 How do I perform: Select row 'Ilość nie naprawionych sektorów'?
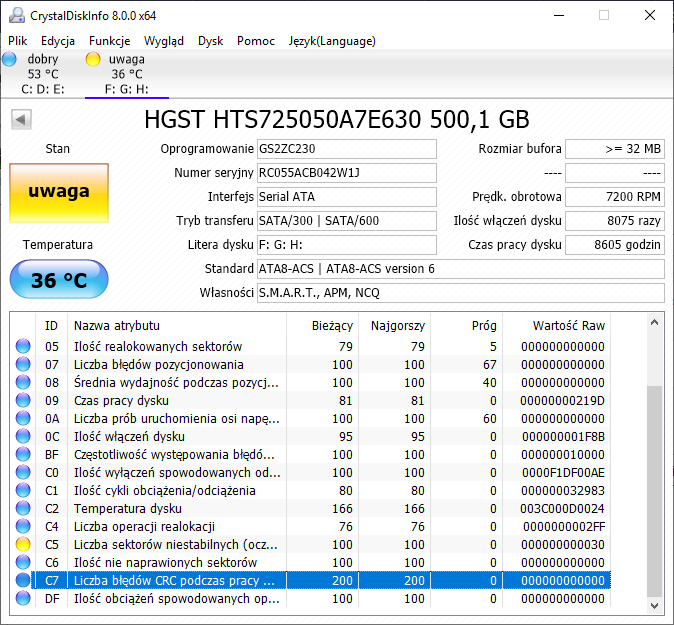point(310,563)
